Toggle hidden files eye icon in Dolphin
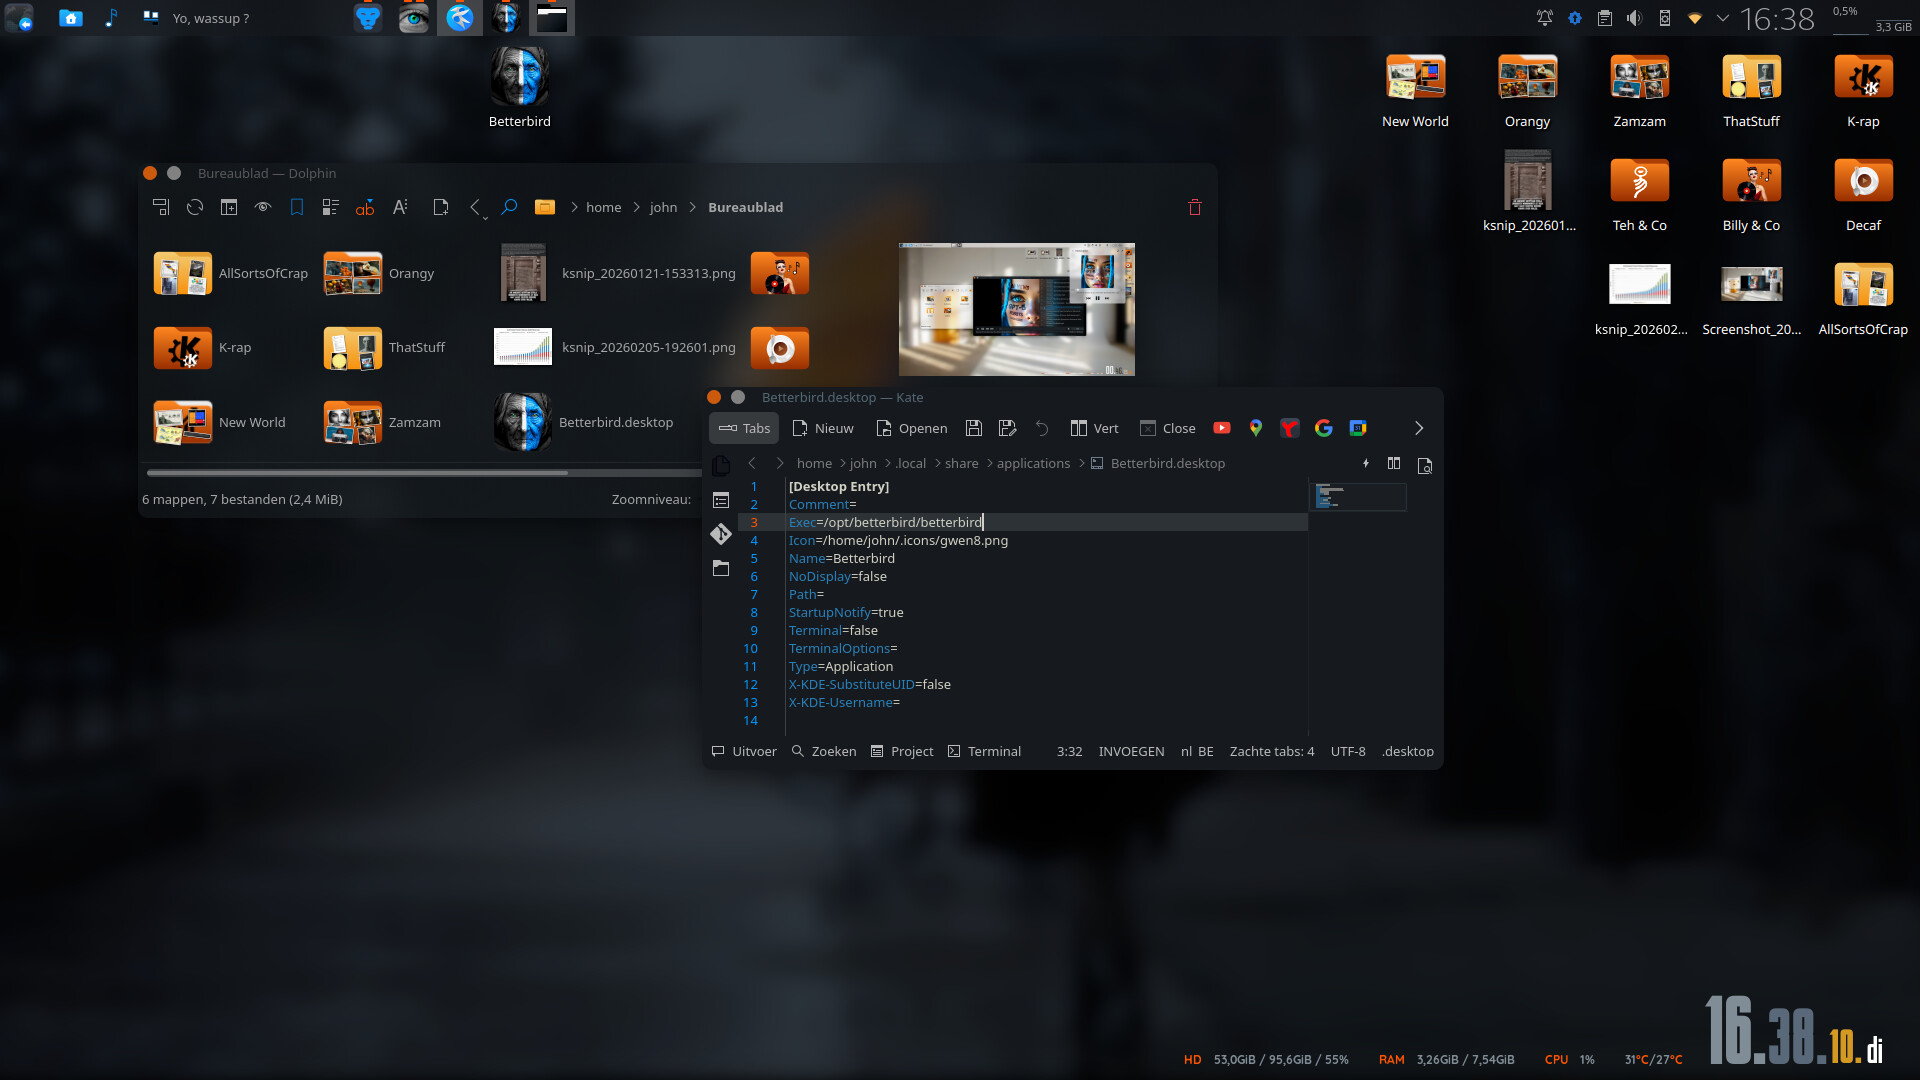 pyautogui.click(x=263, y=207)
